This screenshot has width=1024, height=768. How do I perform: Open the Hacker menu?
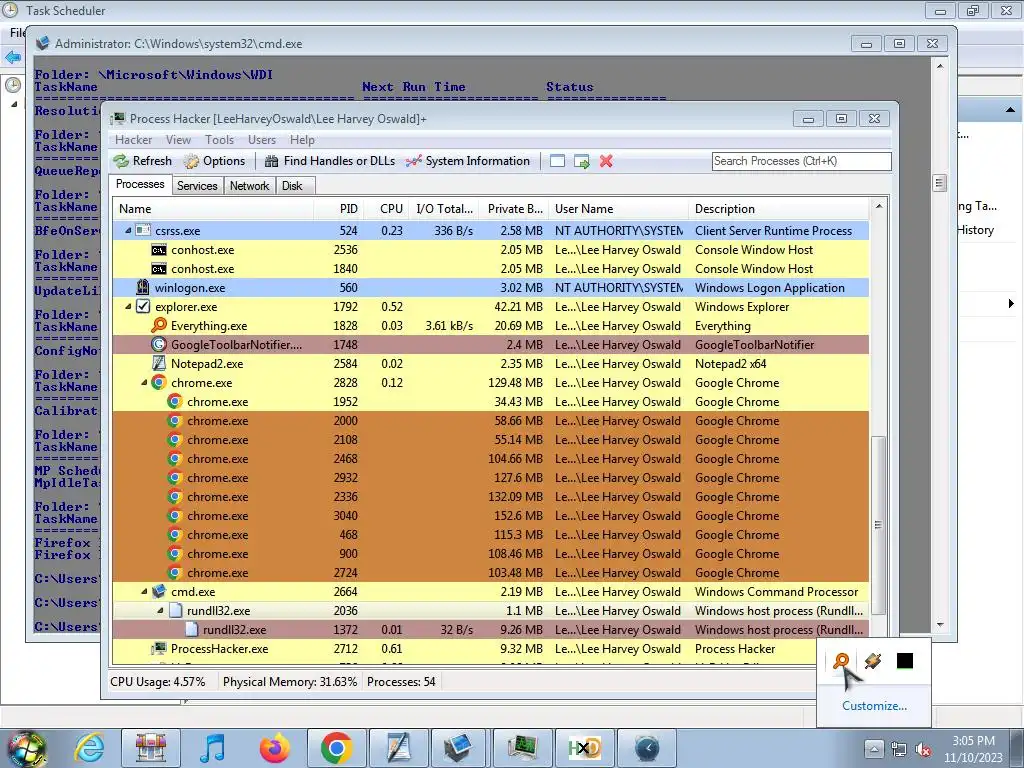133,140
